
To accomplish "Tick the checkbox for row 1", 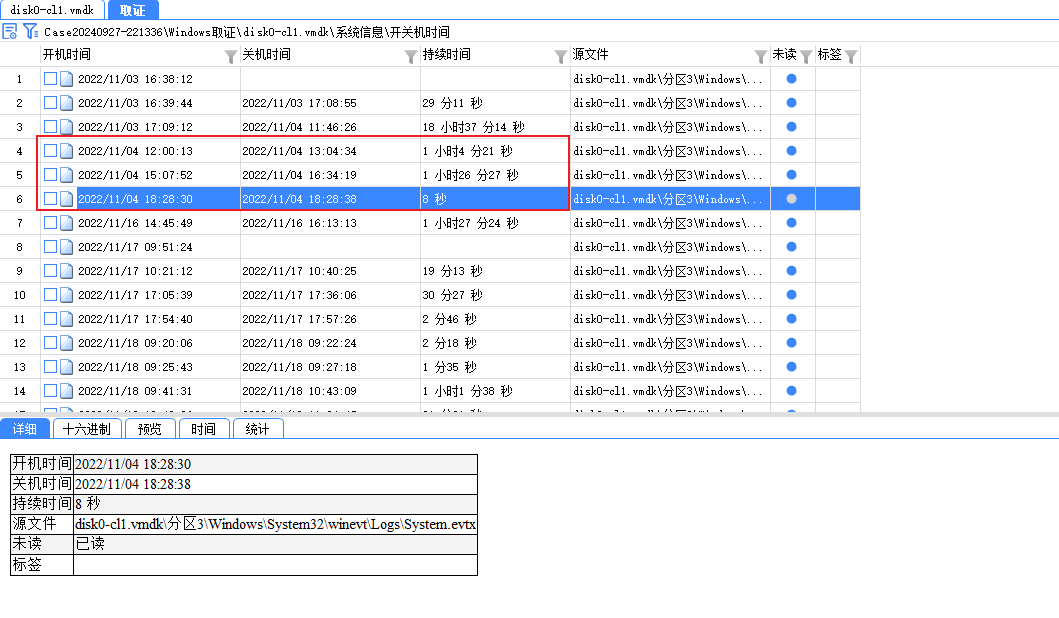I will pyautogui.click(x=50, y=79).
